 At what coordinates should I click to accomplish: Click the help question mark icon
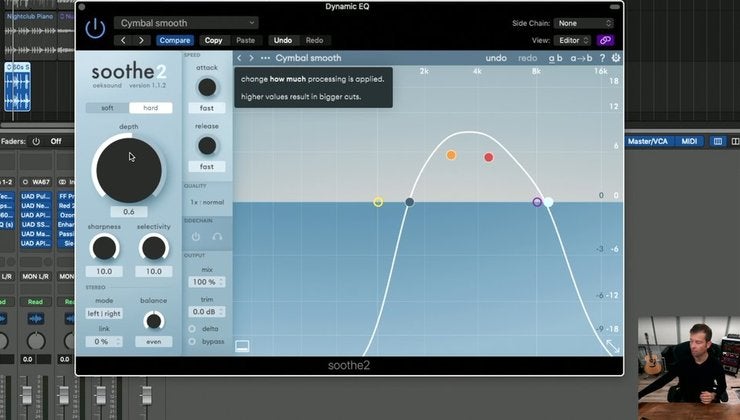coord(602,58)
